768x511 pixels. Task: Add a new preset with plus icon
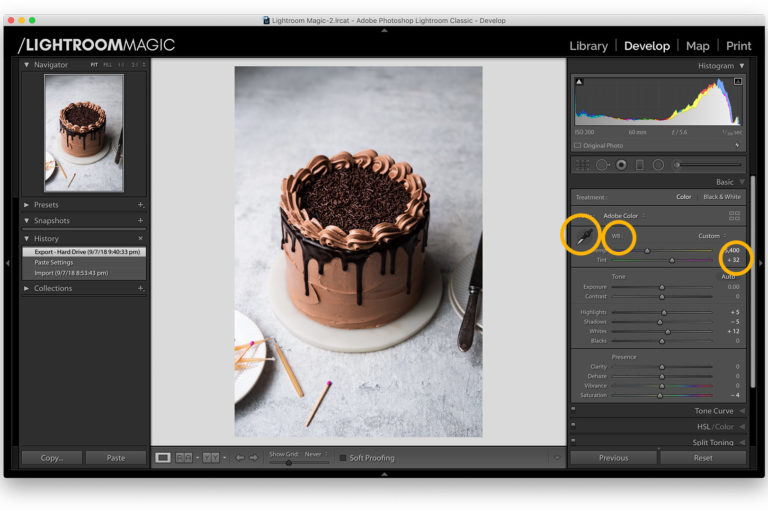point(141,205)
